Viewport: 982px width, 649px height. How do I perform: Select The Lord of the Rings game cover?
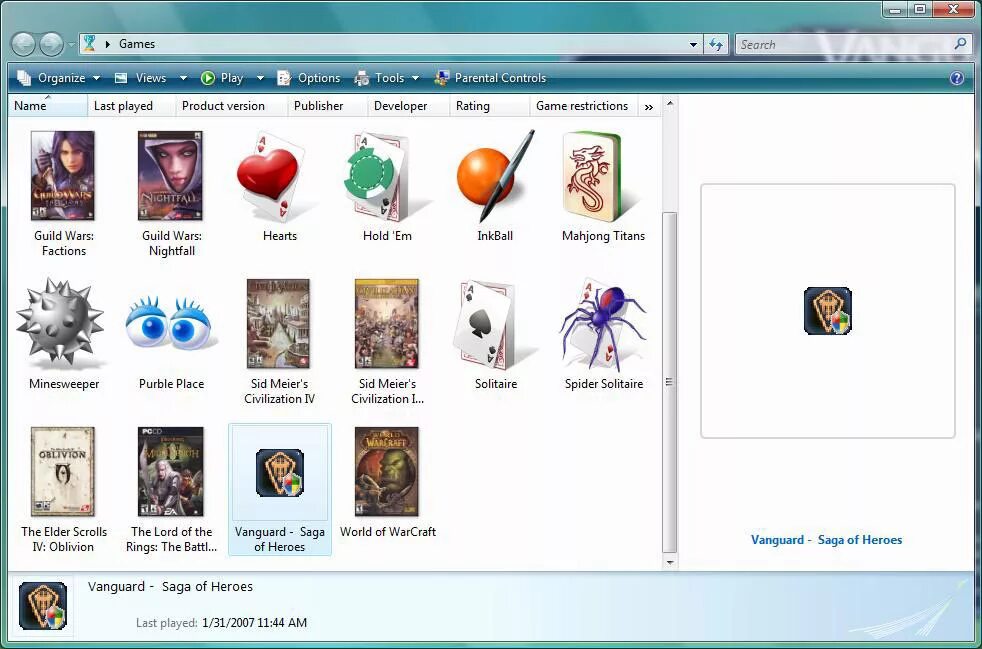coord(170,472)
